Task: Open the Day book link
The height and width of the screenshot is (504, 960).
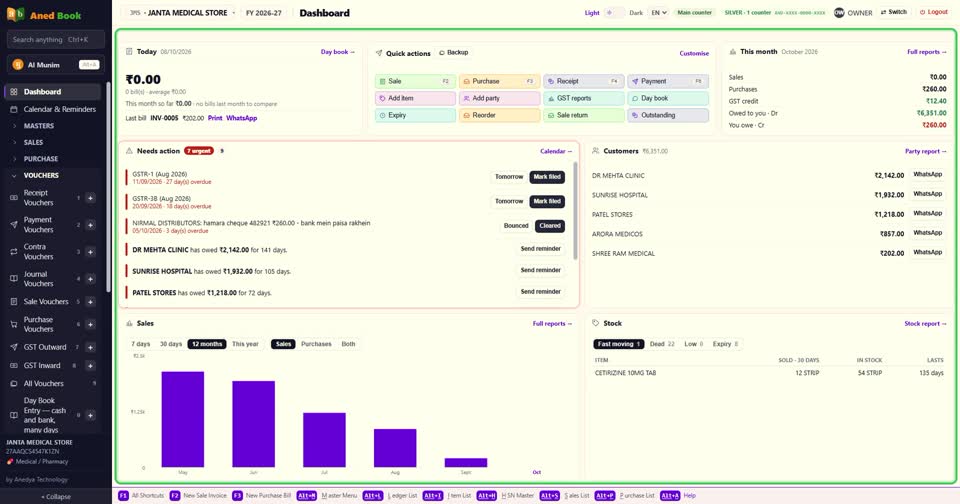Action: click(337, 52)
